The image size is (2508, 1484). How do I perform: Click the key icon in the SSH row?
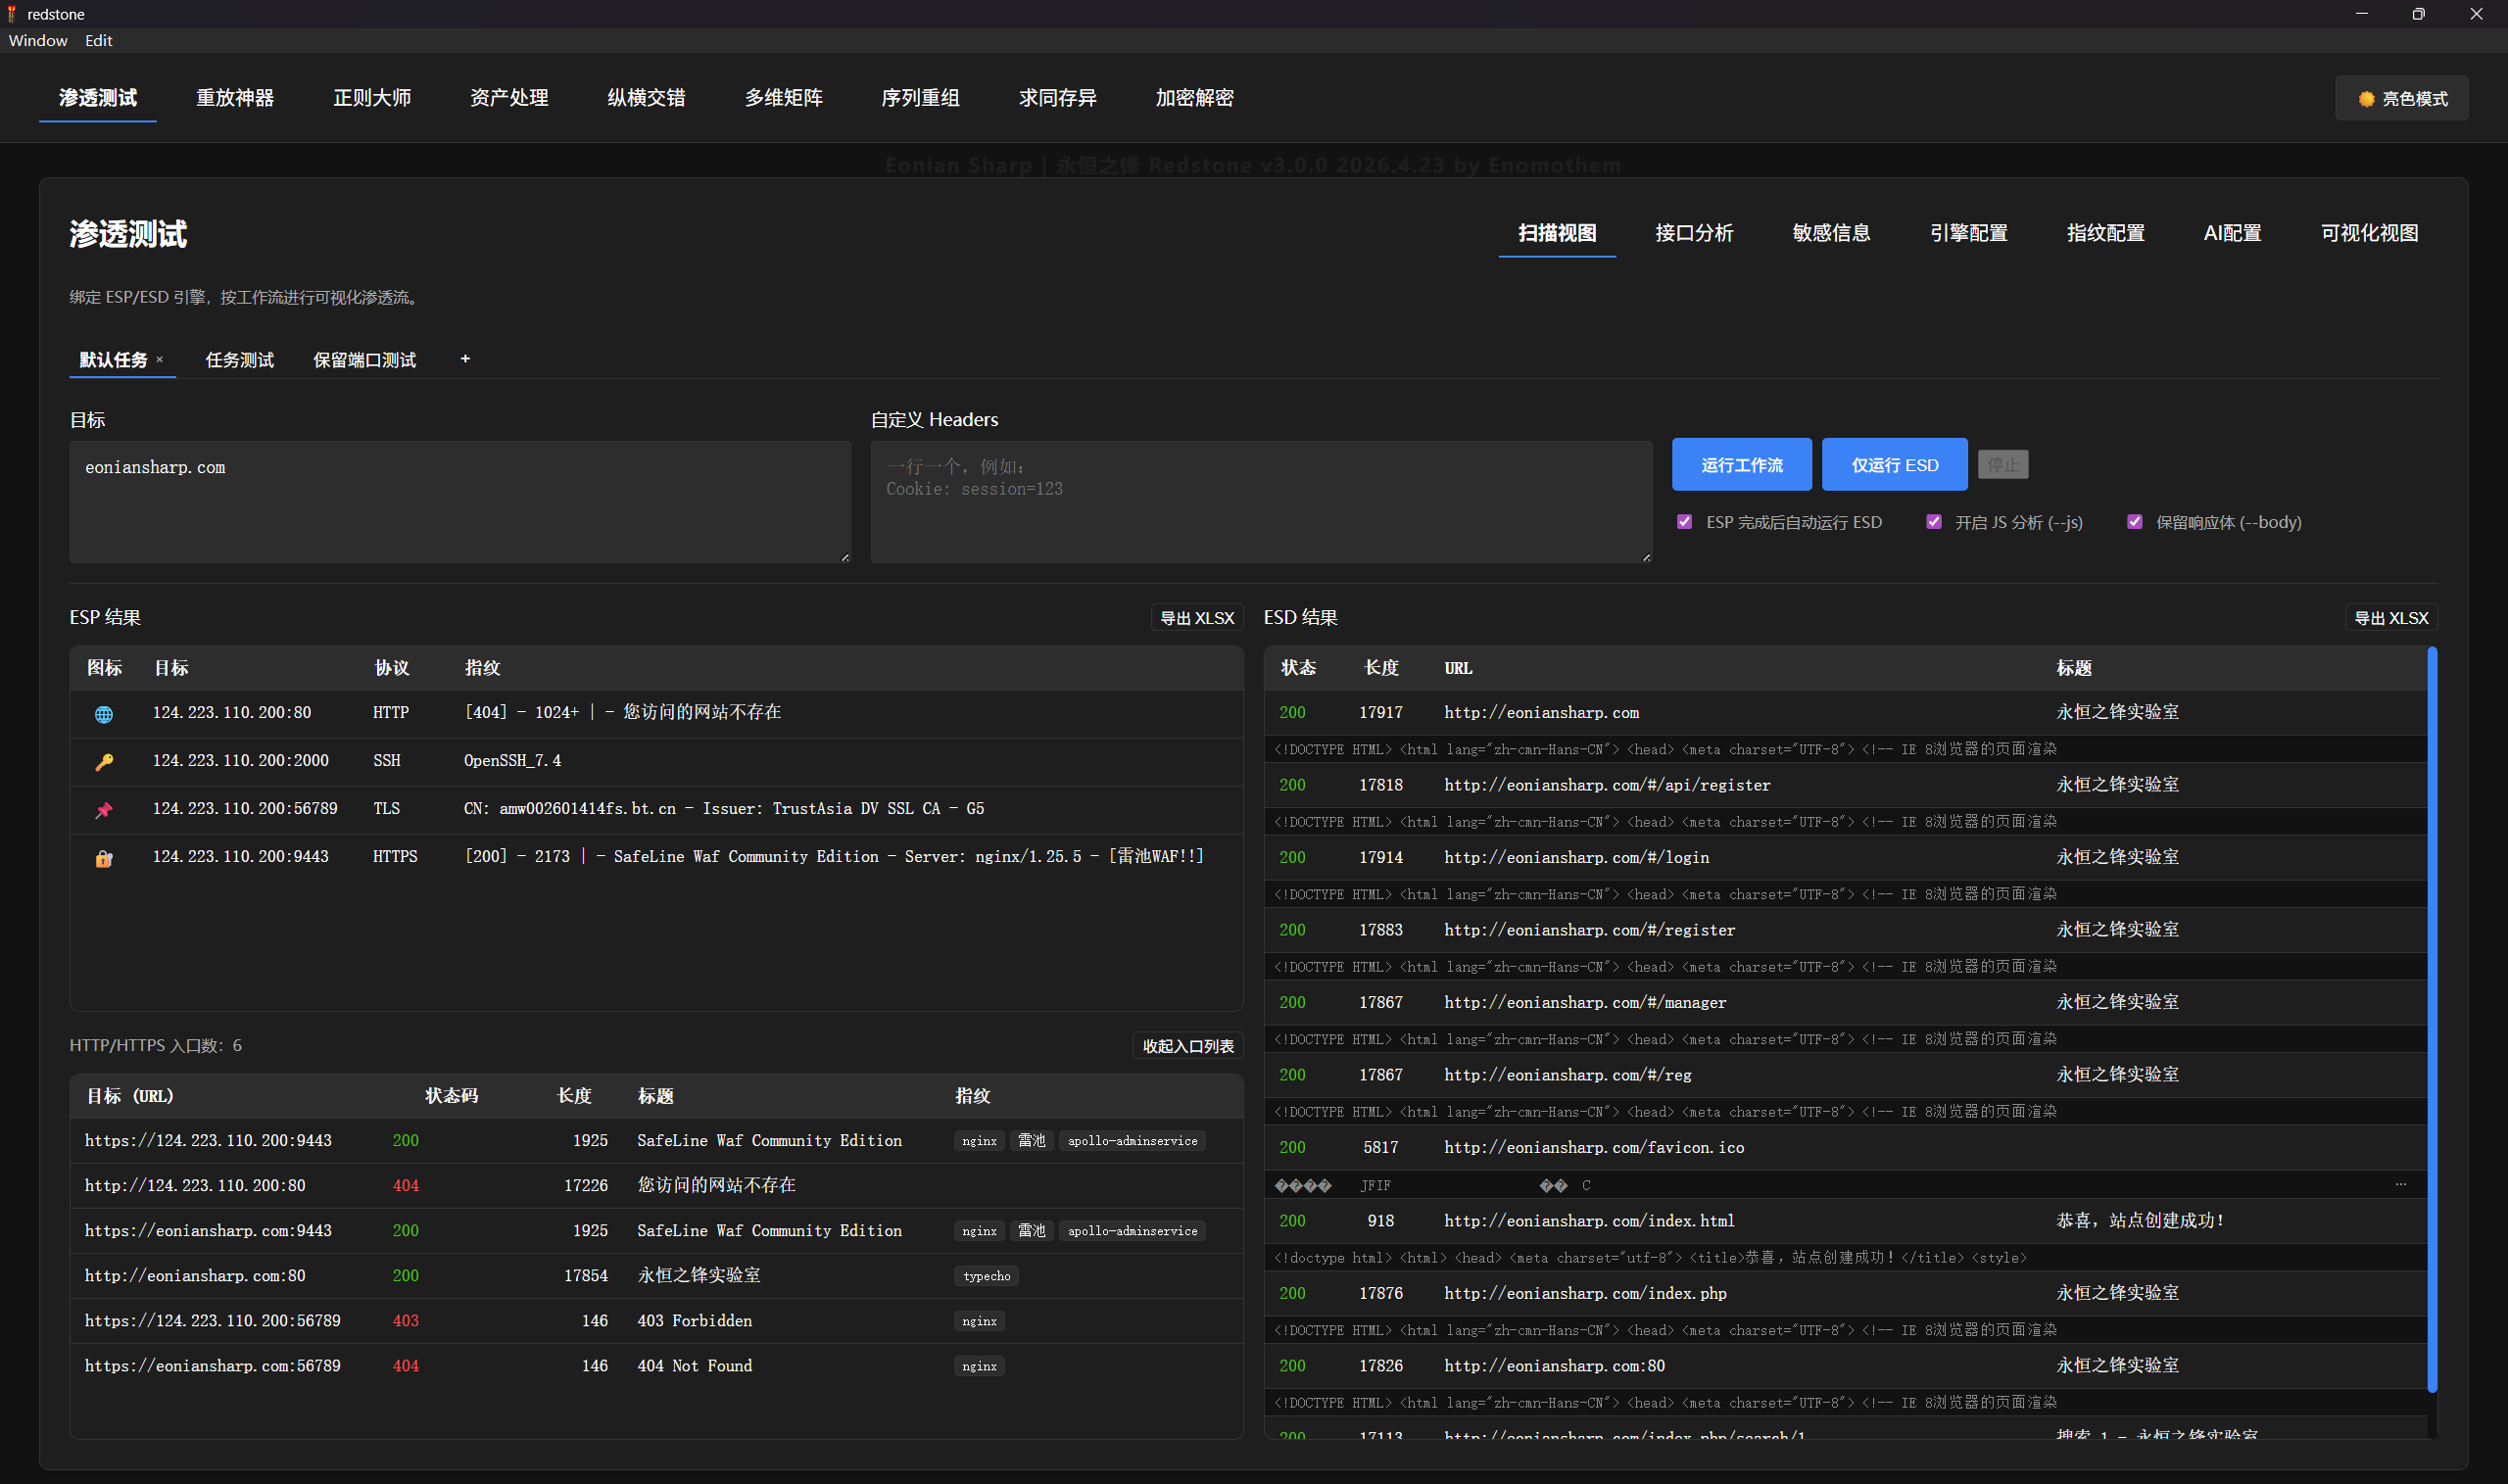click(103, 762)
